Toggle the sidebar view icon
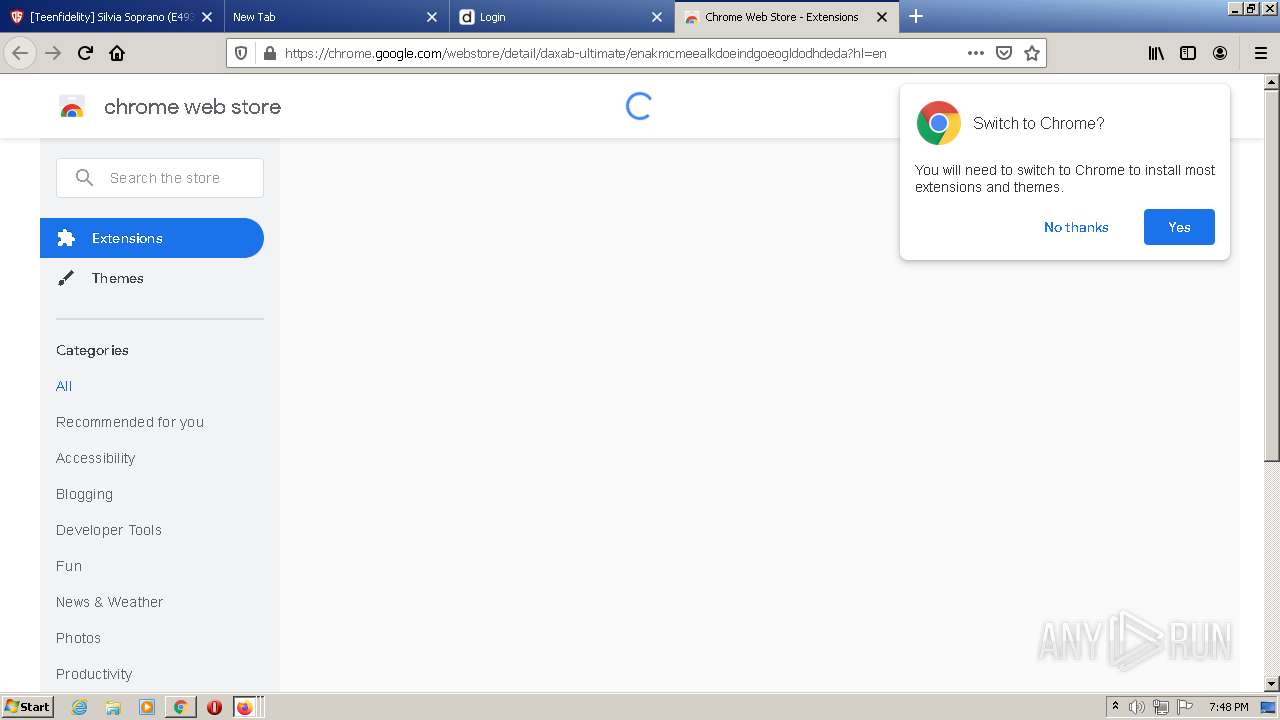 (1188, 53)
